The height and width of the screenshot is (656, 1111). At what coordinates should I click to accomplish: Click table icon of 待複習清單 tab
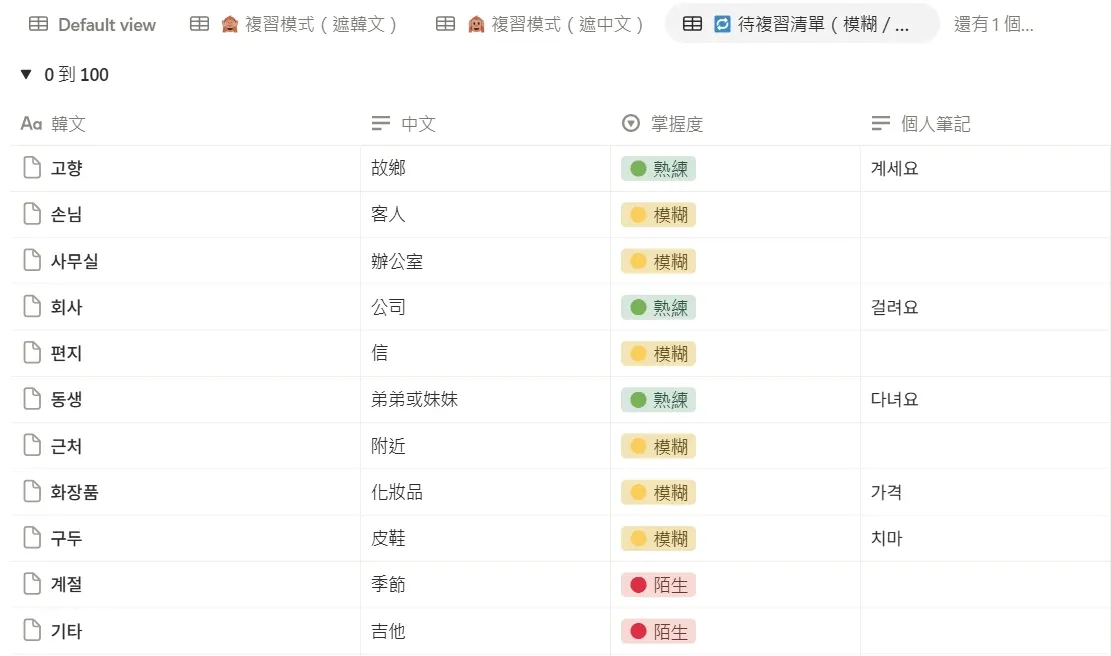[692, 24]
